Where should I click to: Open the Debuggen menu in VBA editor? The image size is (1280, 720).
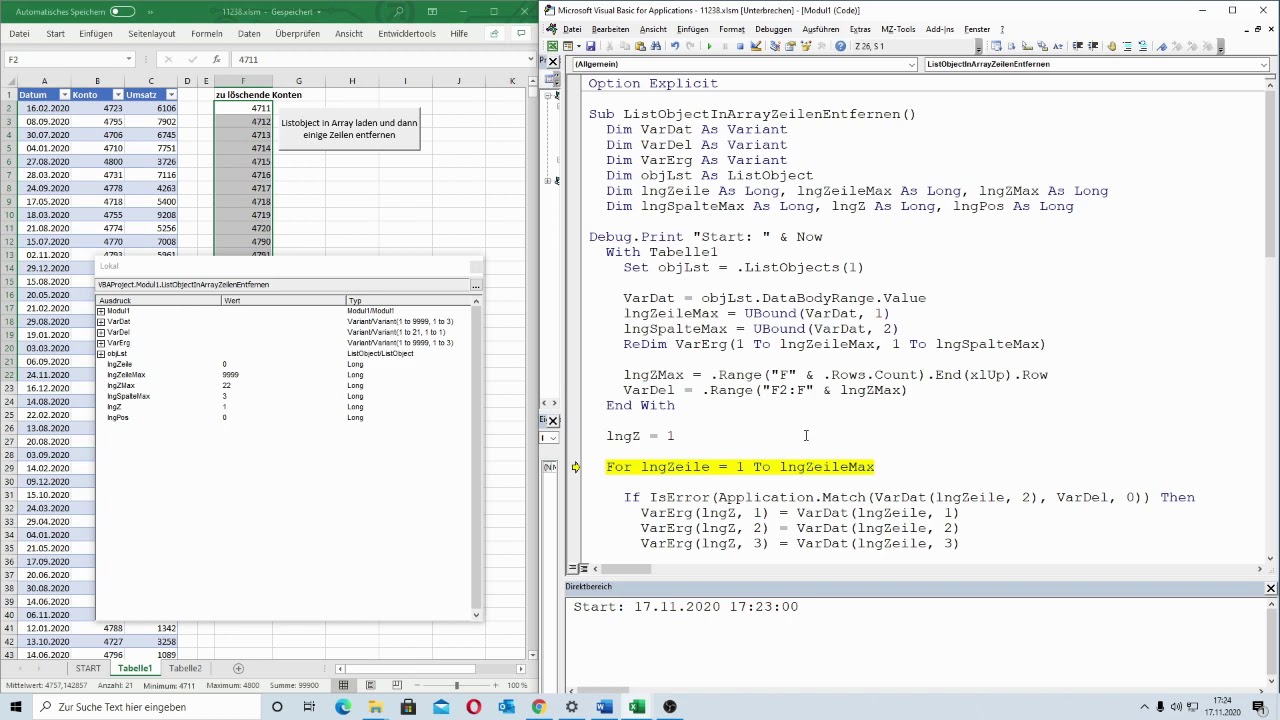773,29
